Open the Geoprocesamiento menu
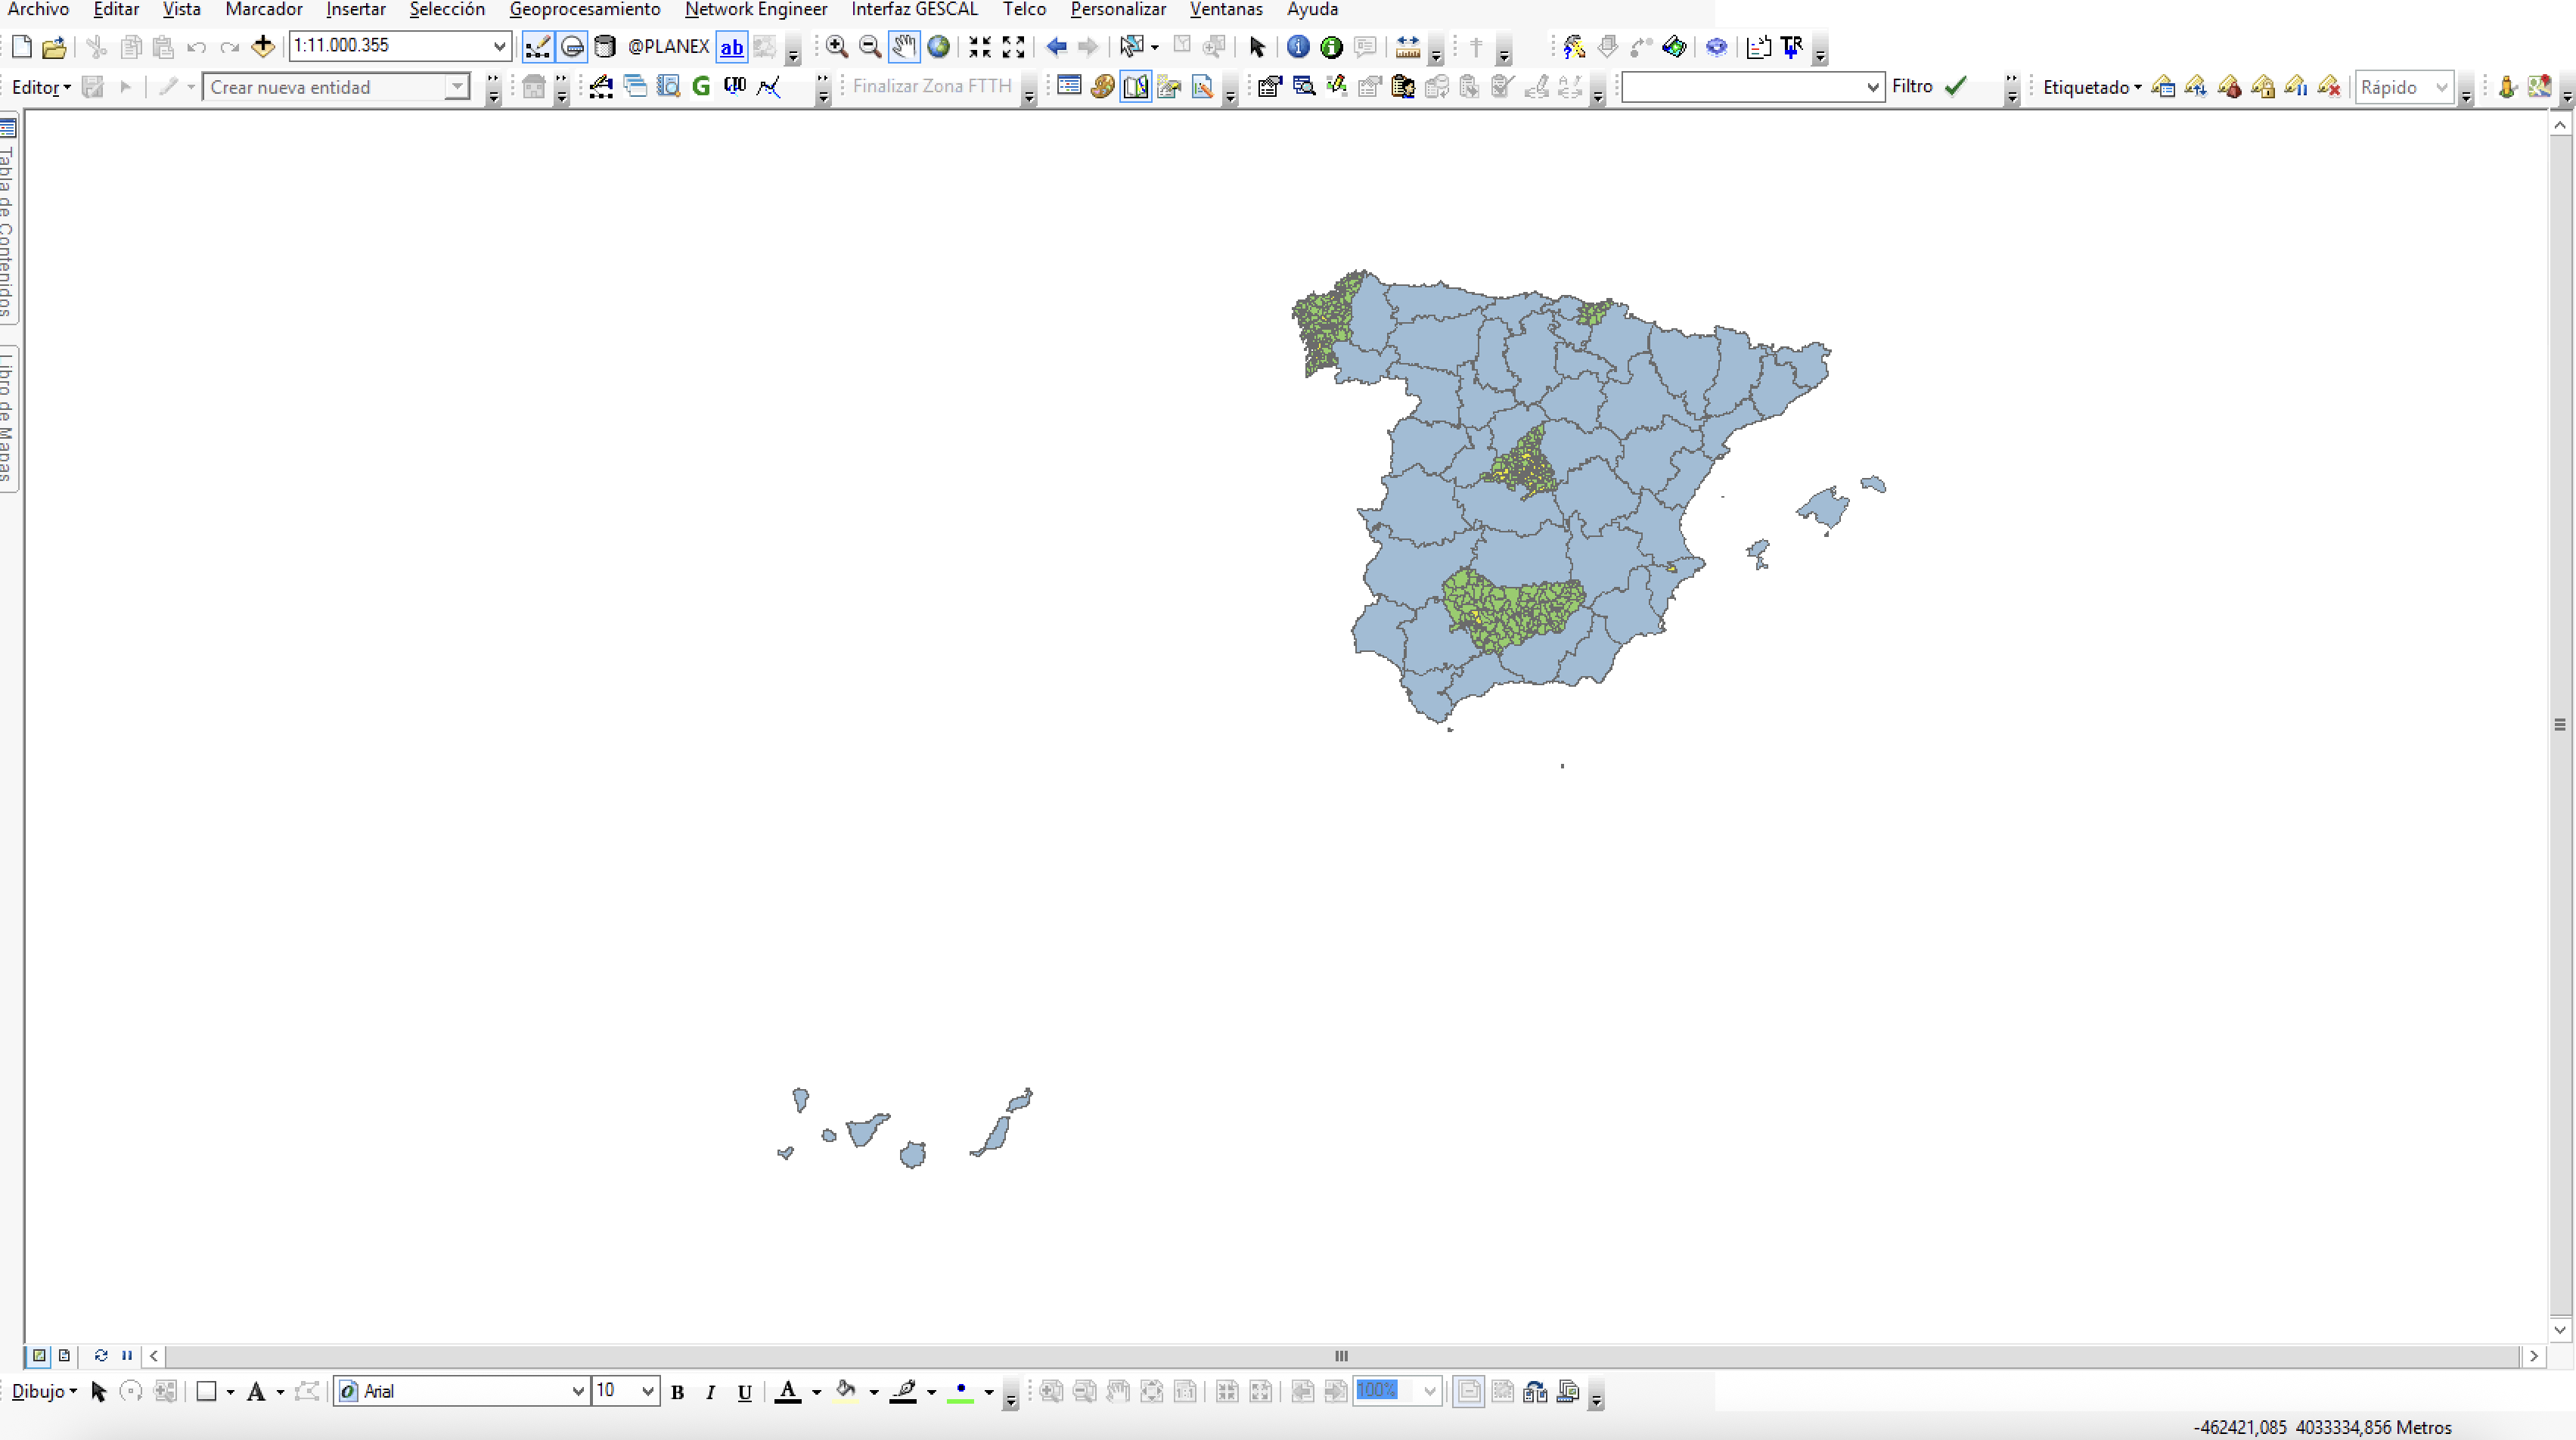 tap(585, 9)
